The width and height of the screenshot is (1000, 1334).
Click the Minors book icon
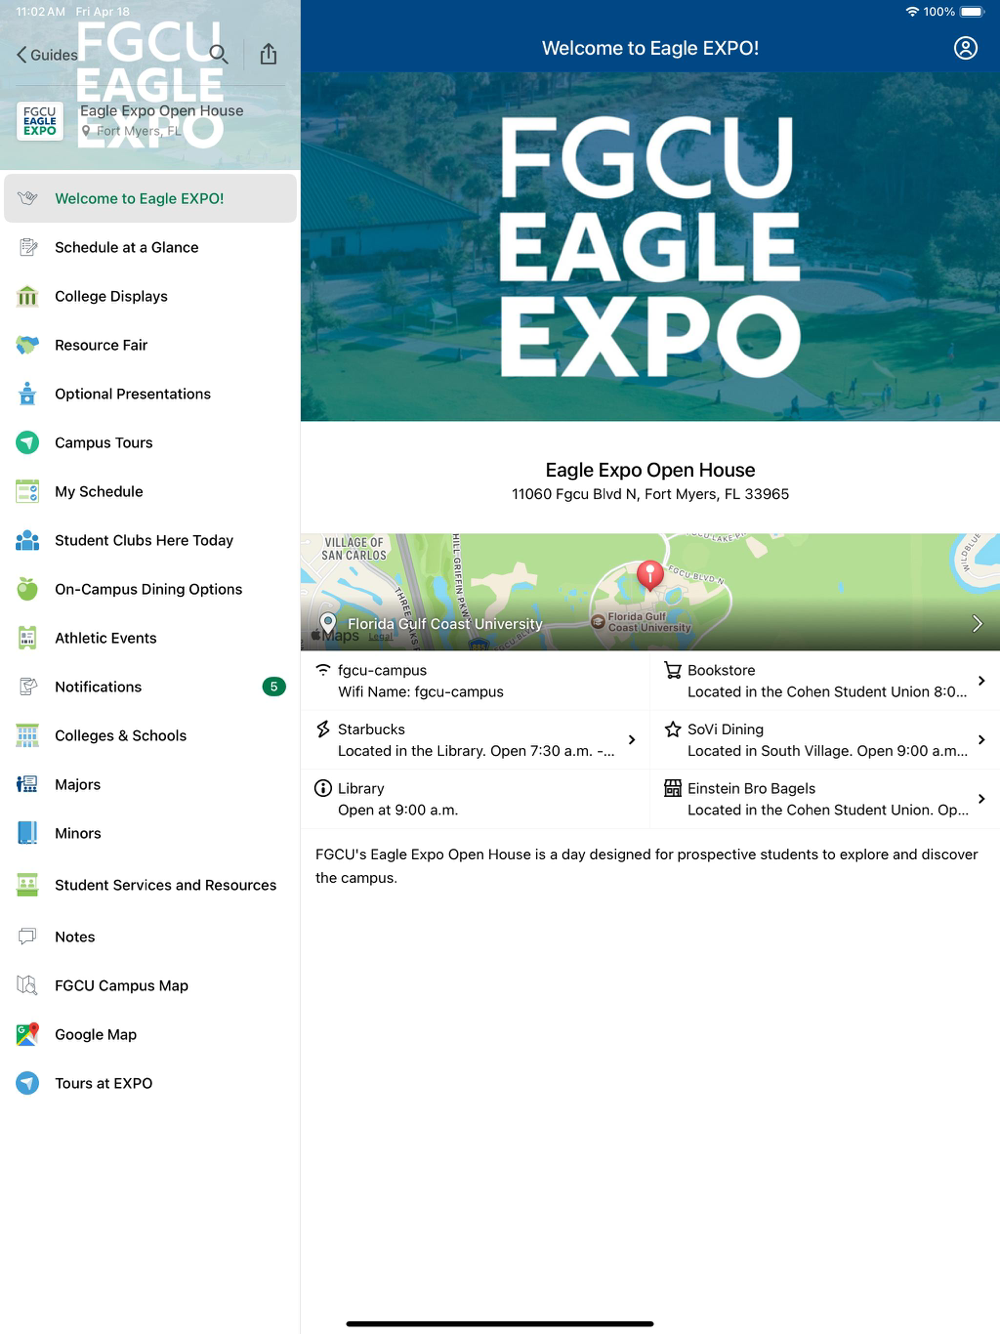pyautogui.click(x=28, y=833)
